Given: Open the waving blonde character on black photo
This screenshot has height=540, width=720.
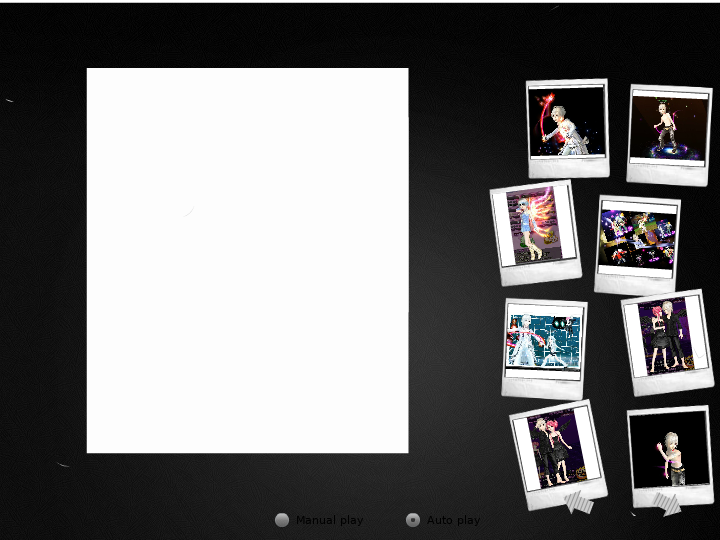Looking at the screenshot, I should tap(669, 449).
